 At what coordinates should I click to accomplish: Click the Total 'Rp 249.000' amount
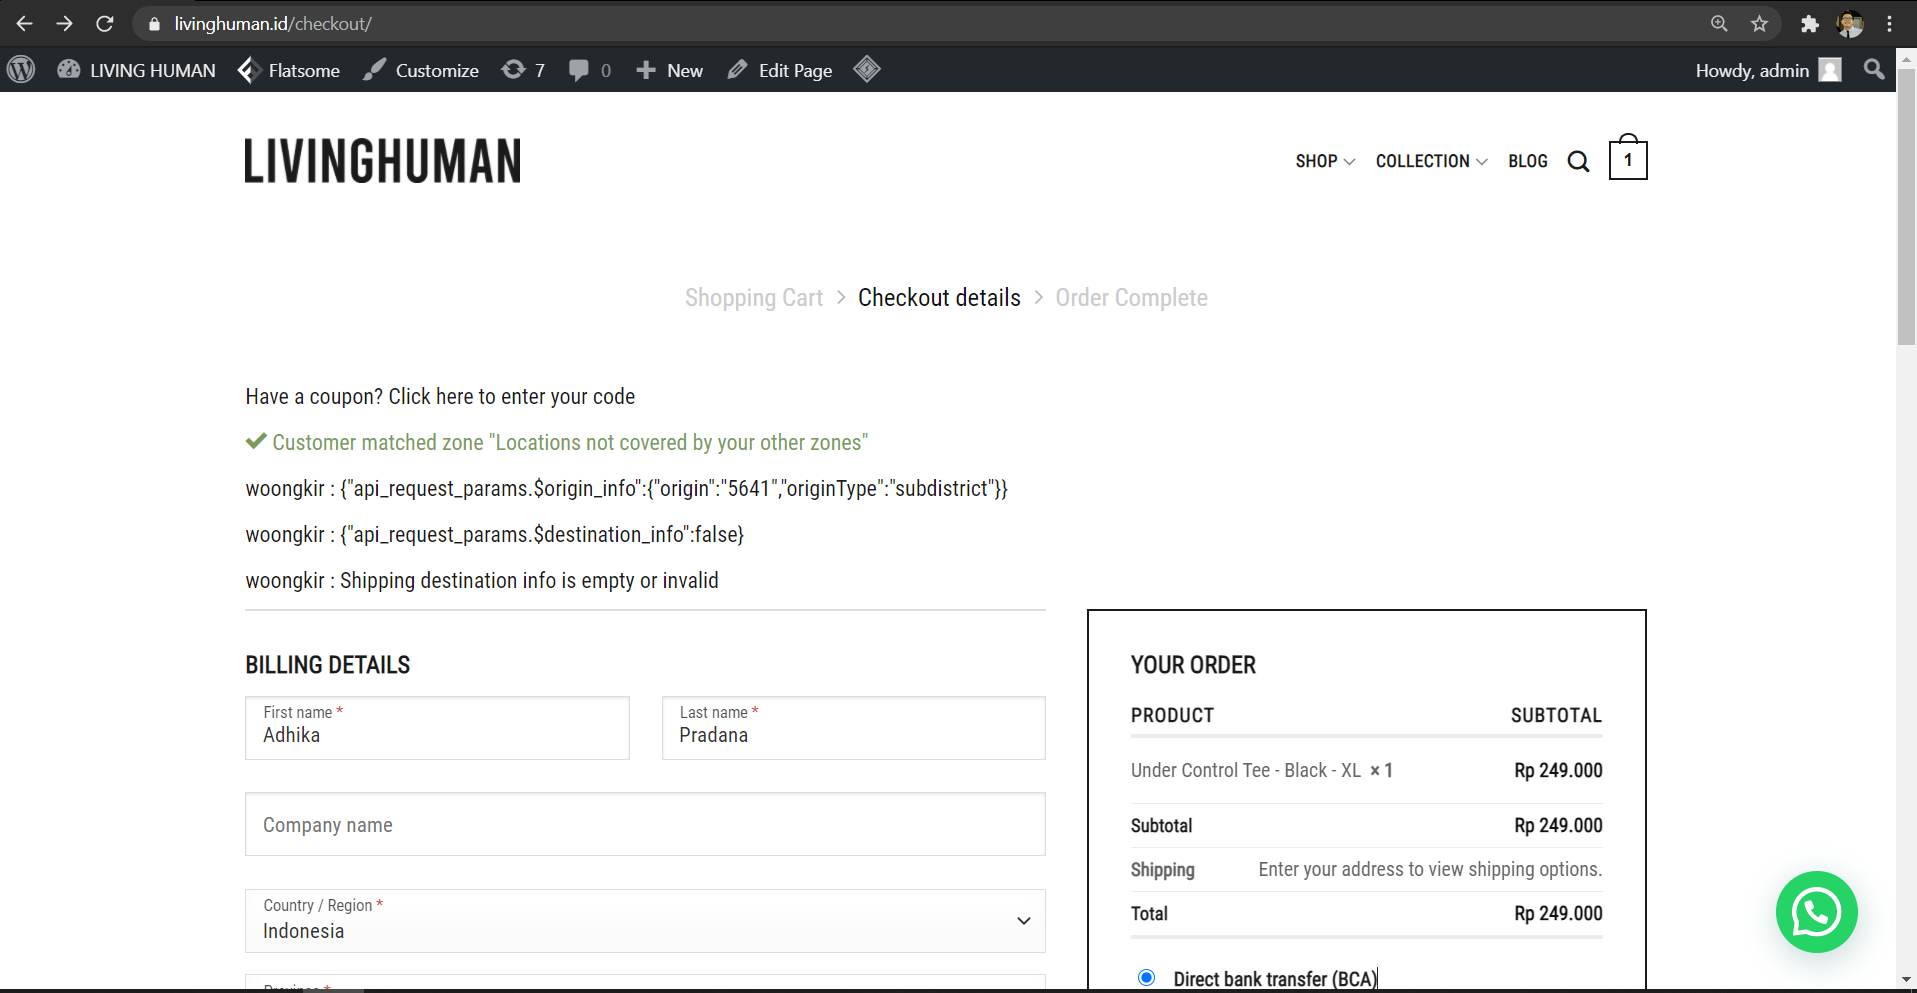coord(1558,914)
